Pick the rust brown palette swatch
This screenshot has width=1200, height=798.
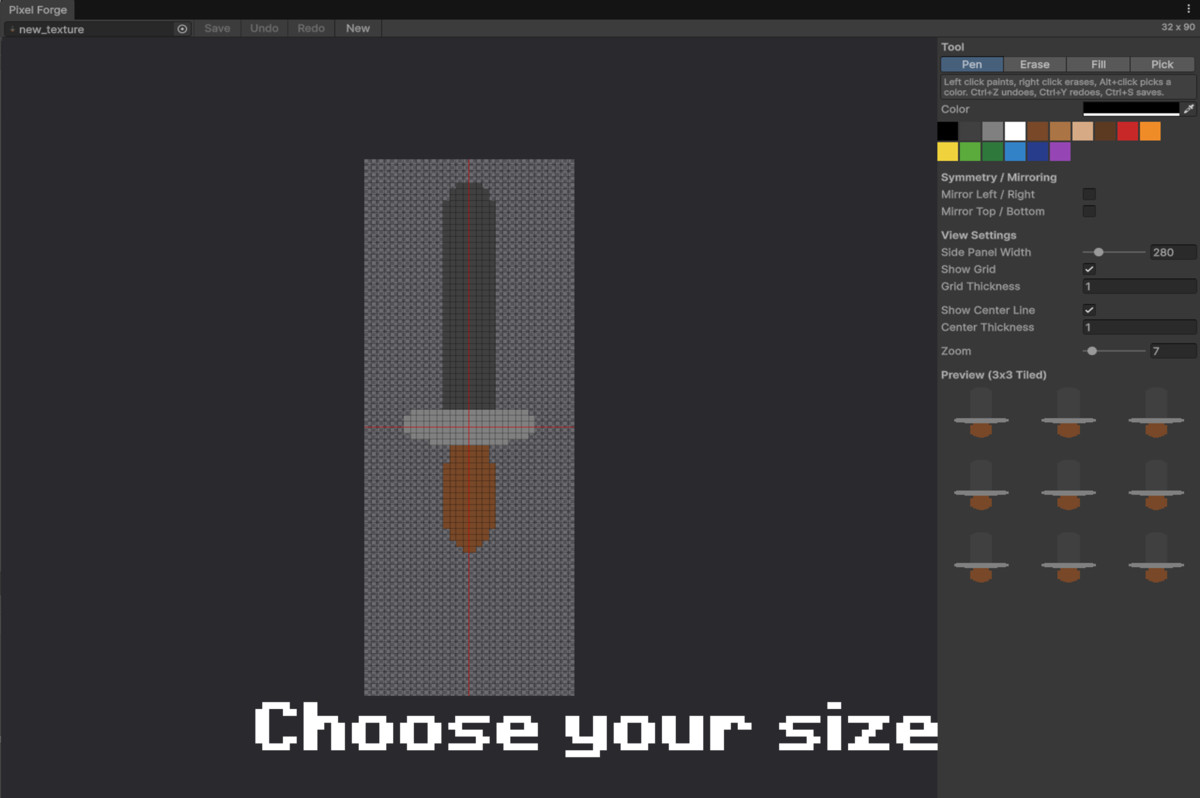[1037, 131]
